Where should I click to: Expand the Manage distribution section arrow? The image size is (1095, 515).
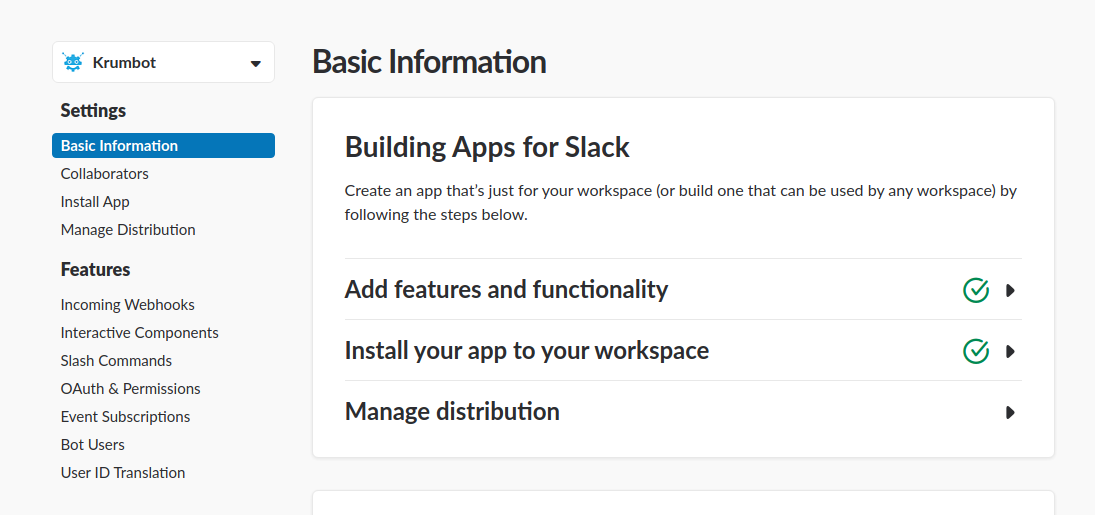(x=1010, y=412)
